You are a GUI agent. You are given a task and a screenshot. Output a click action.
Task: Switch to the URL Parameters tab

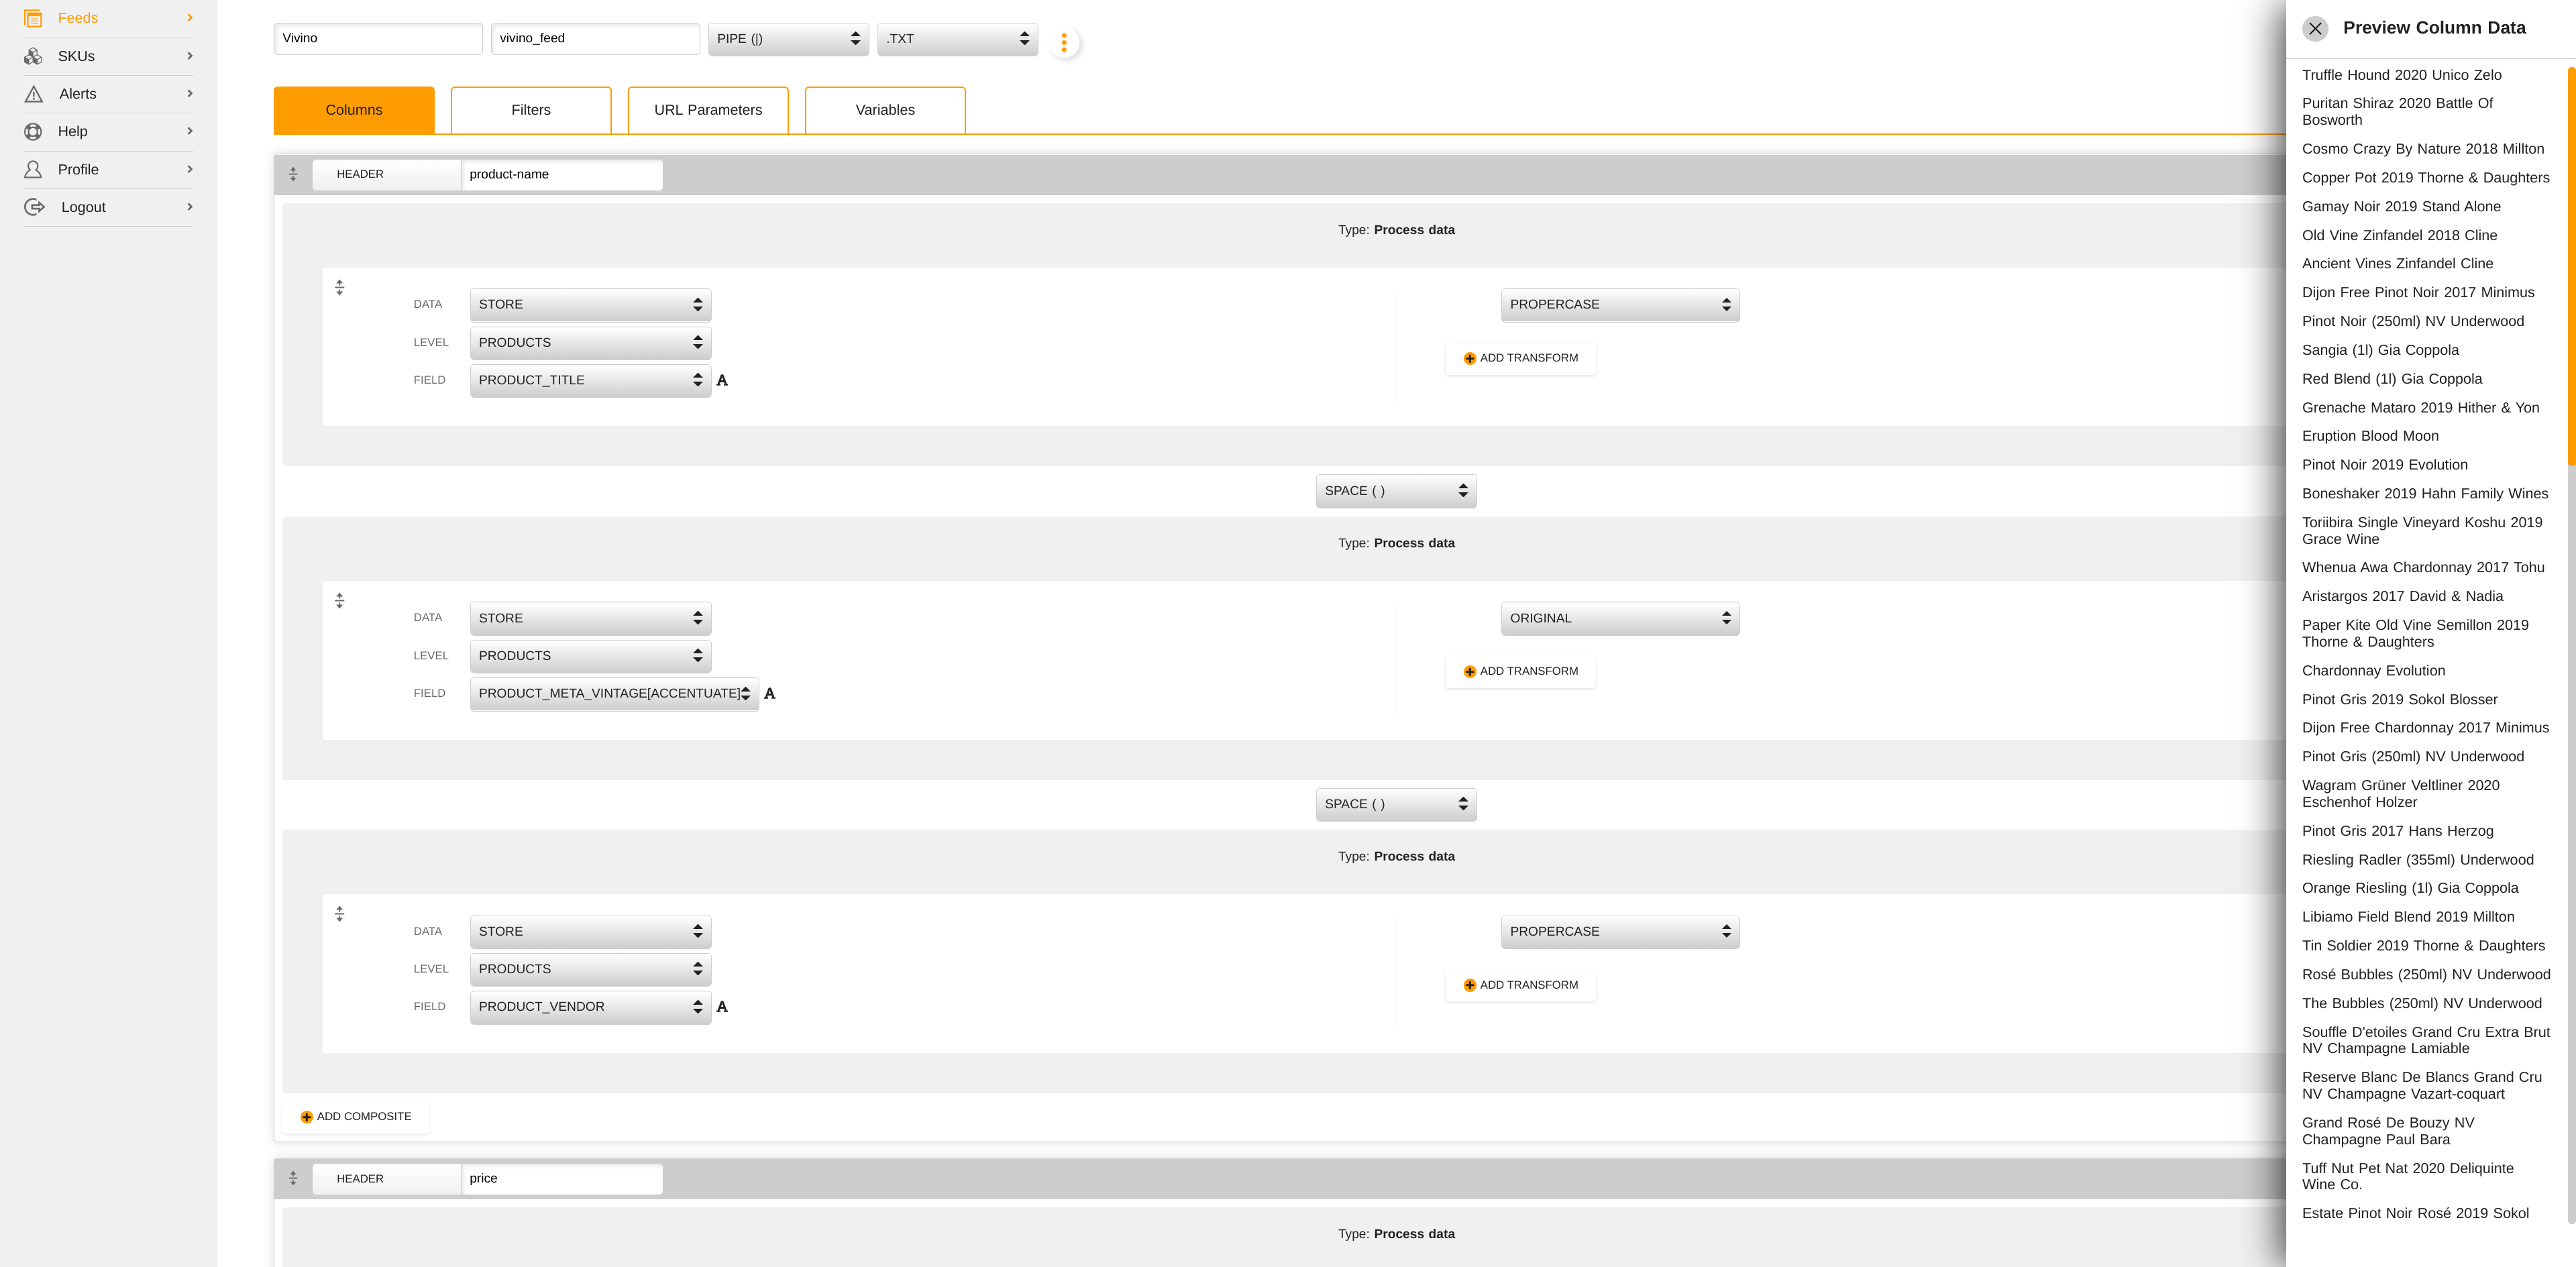(x=708, y=110)
